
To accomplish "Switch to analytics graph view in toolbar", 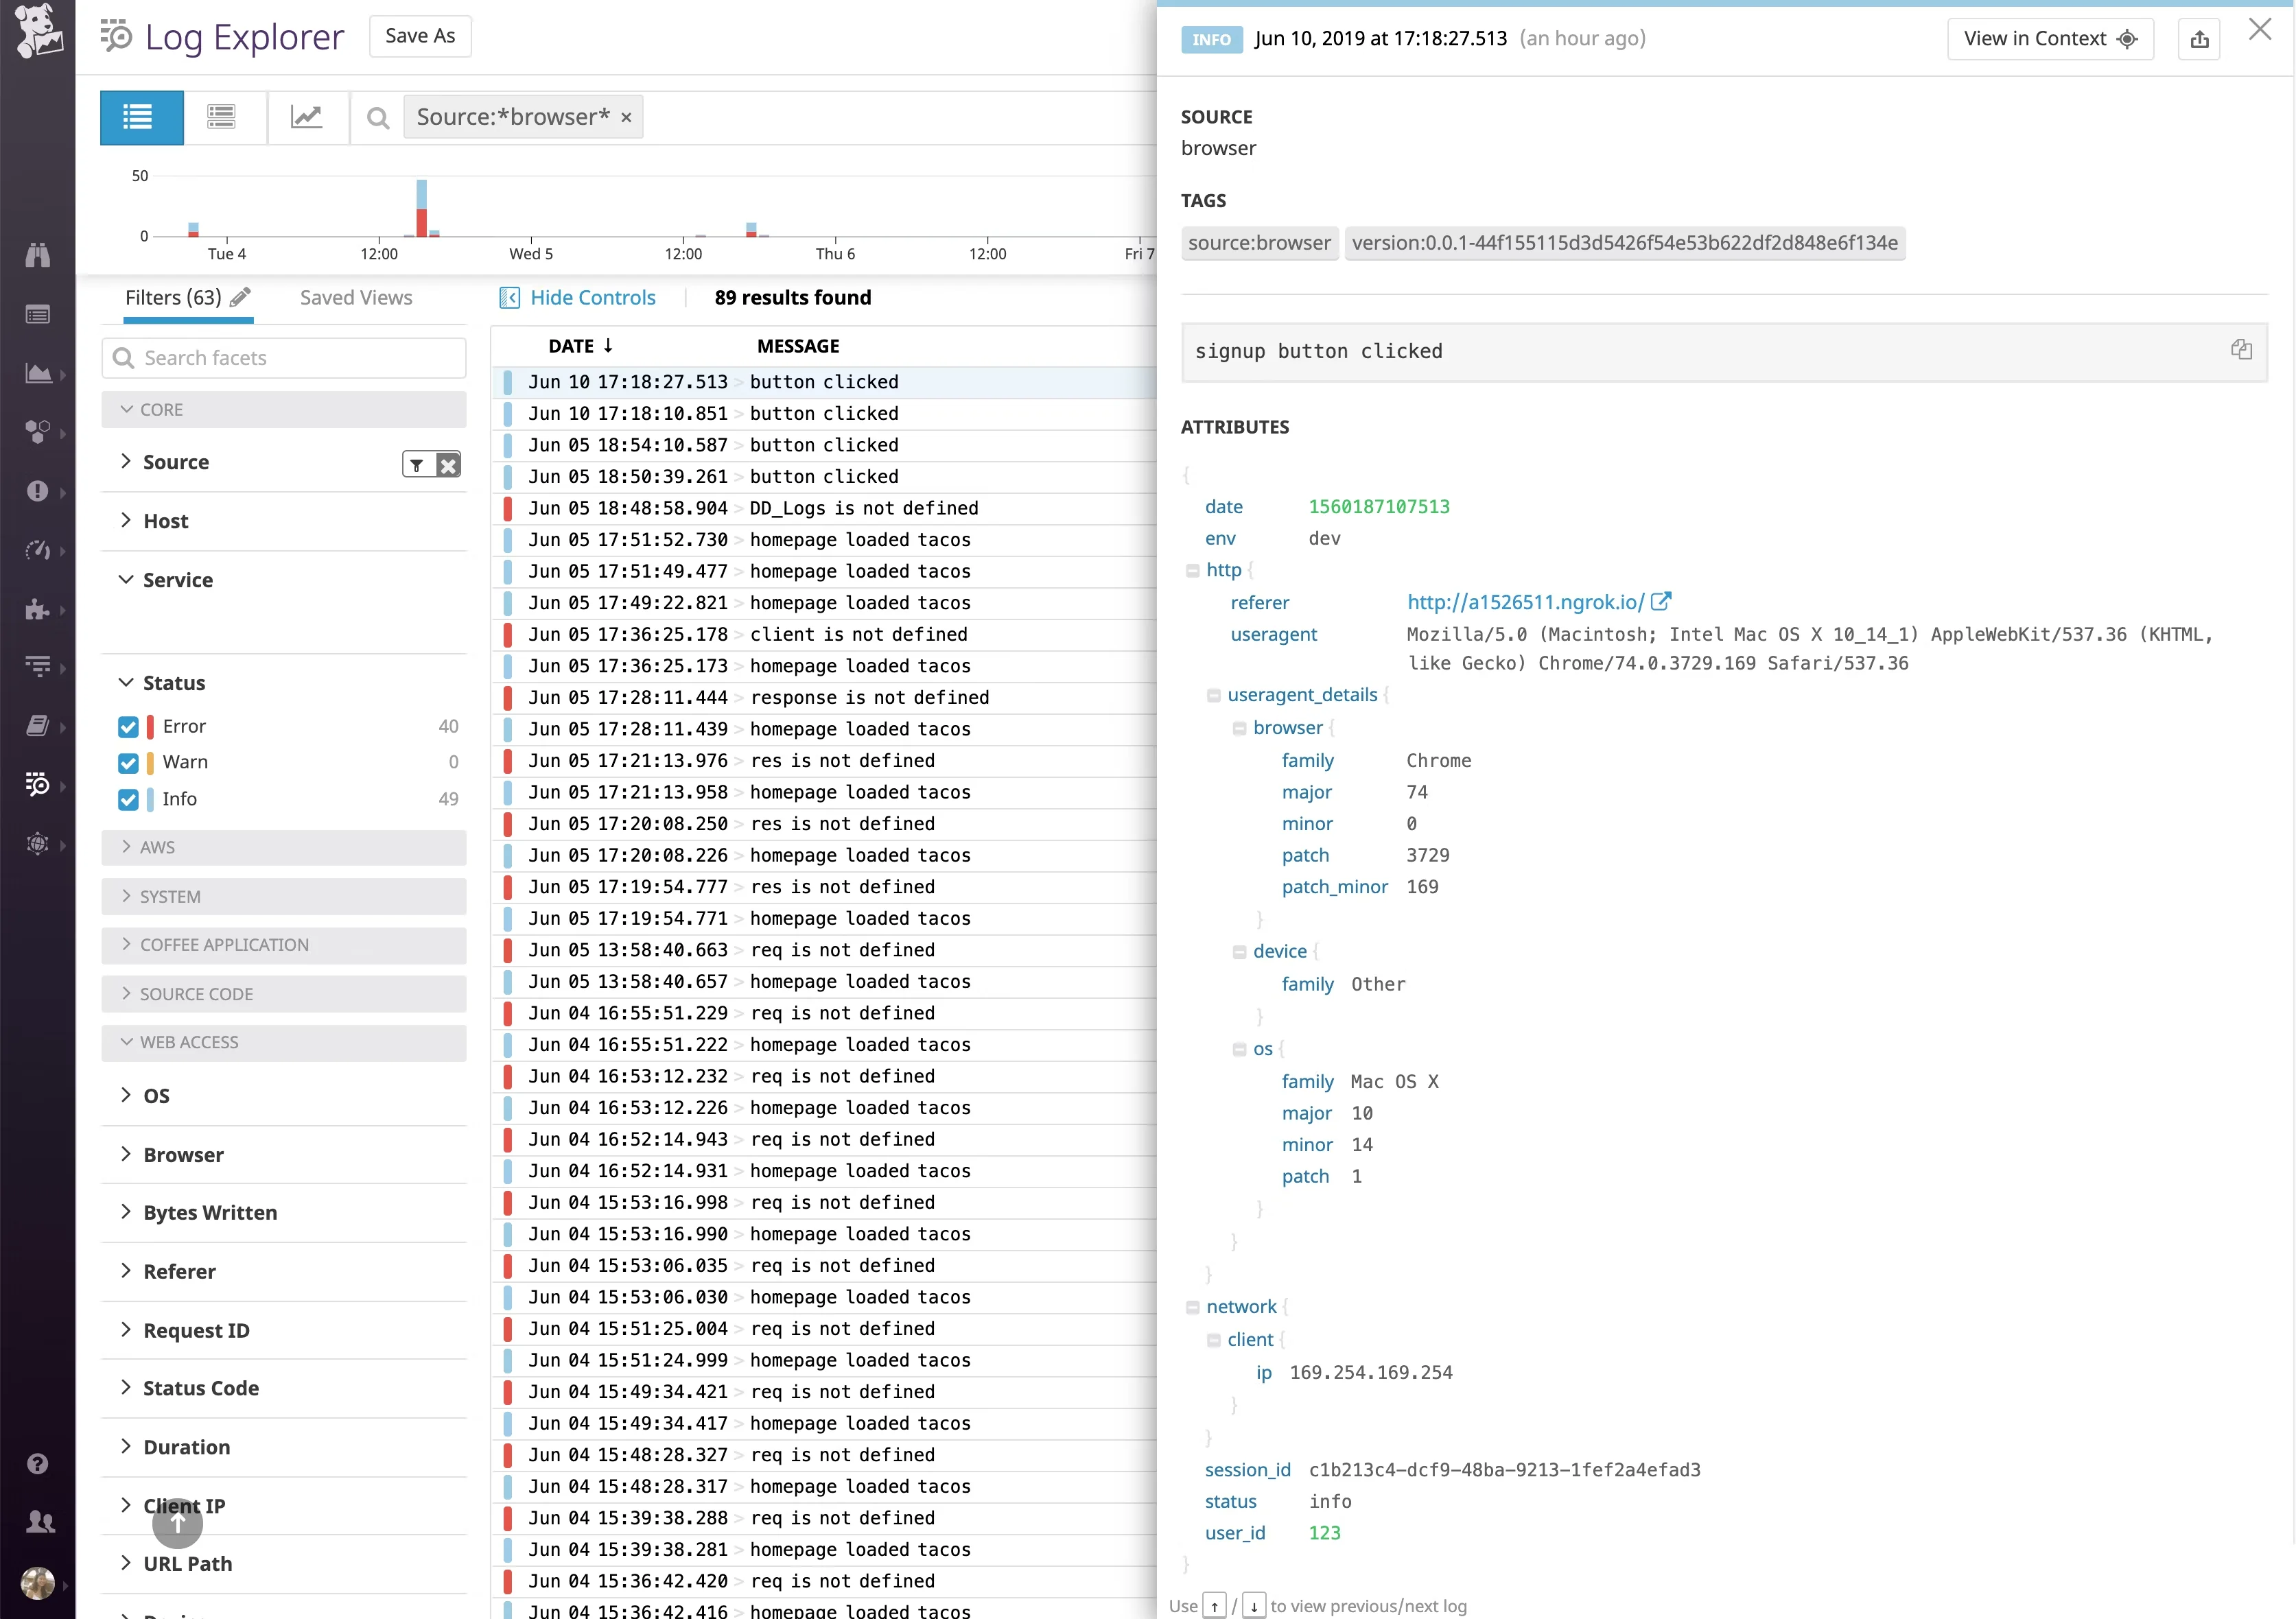I will (x=308, y=117).
